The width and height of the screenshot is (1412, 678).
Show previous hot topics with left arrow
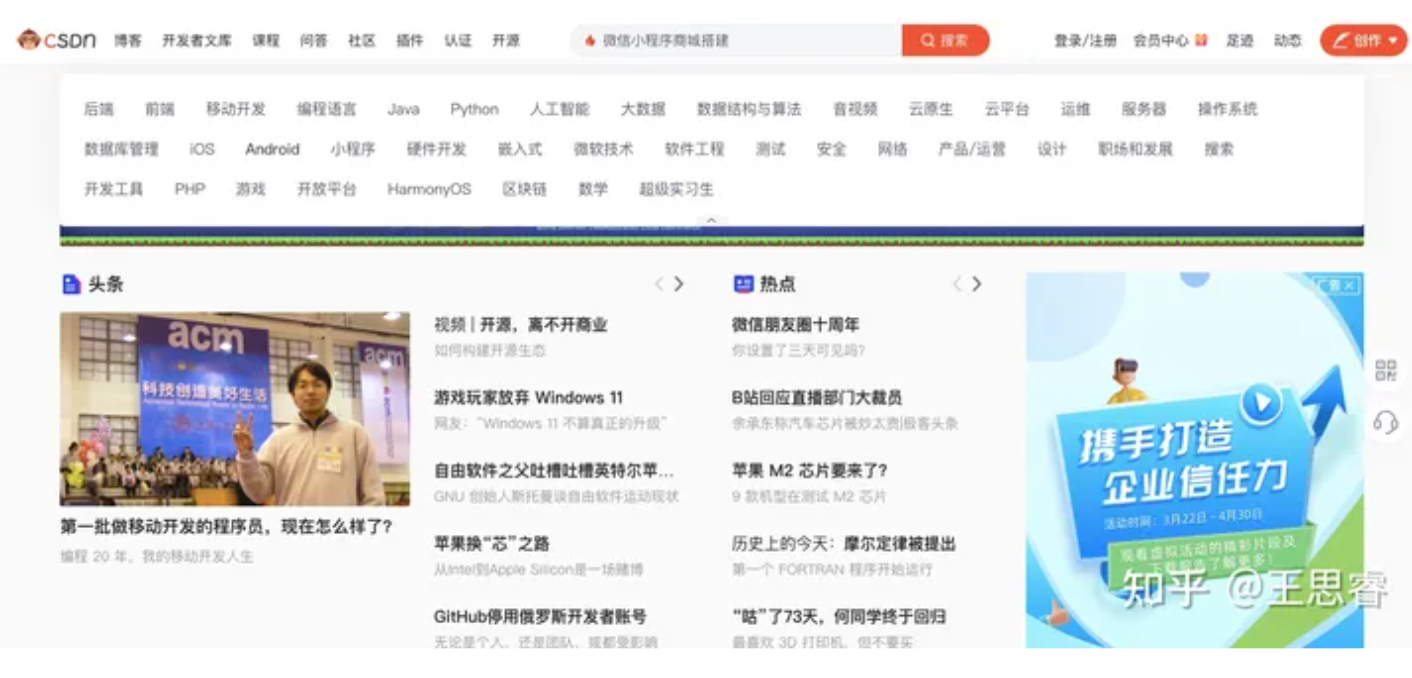(x=957, y=284)
